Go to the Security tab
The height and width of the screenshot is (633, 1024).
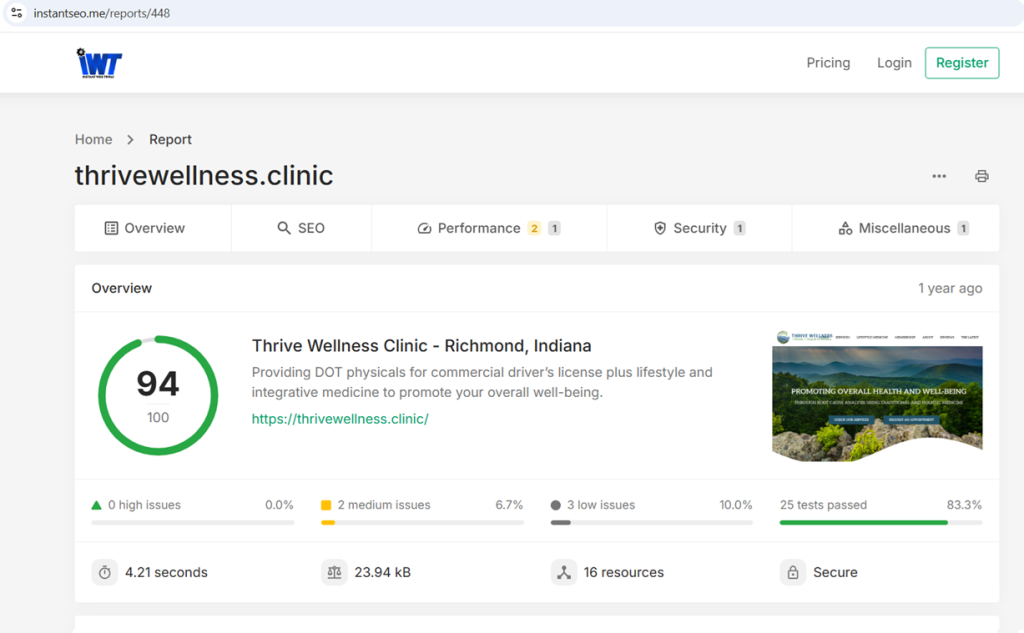point(699,228)
